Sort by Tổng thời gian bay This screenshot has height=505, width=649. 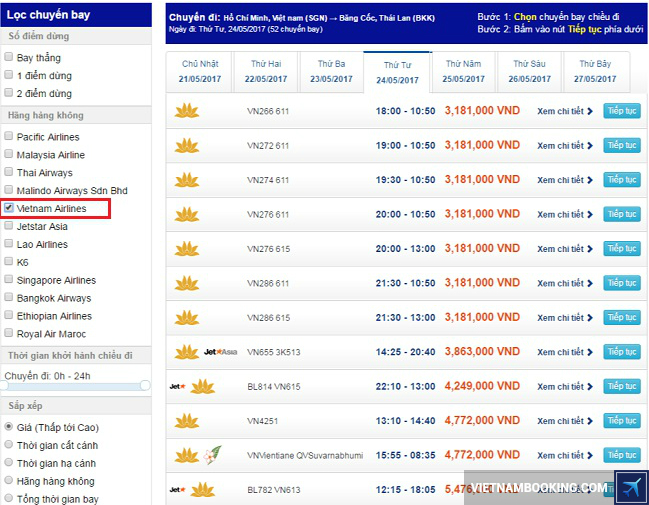(x=8, y=498)
